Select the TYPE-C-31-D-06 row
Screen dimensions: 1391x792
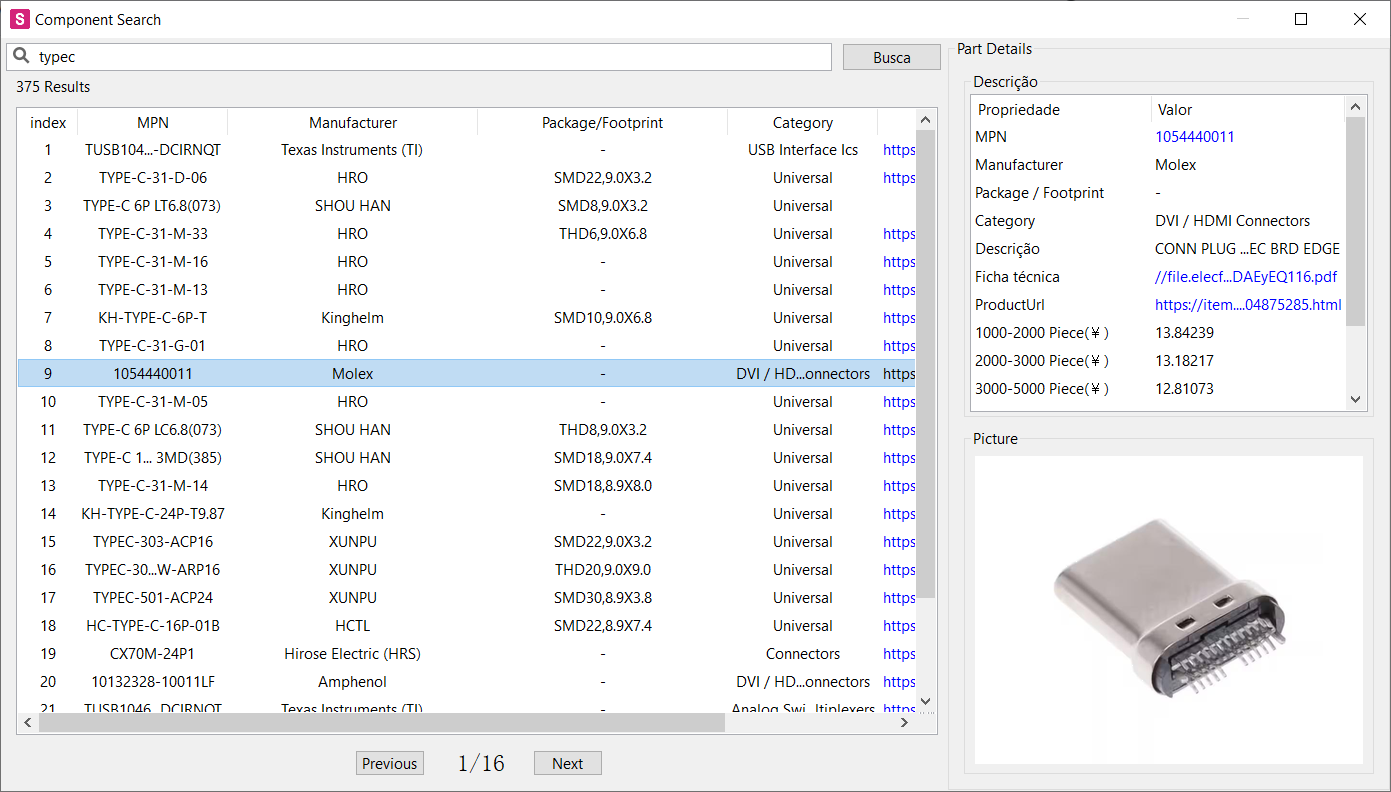tap(466, 178)
